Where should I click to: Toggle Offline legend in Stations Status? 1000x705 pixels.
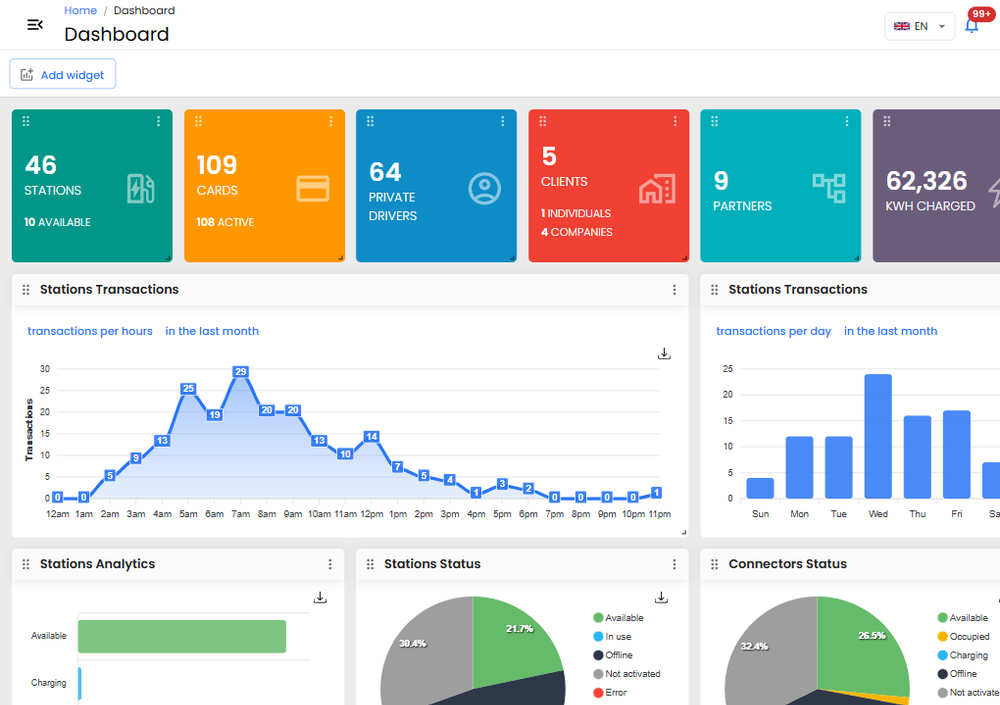(x=613, y=655)
